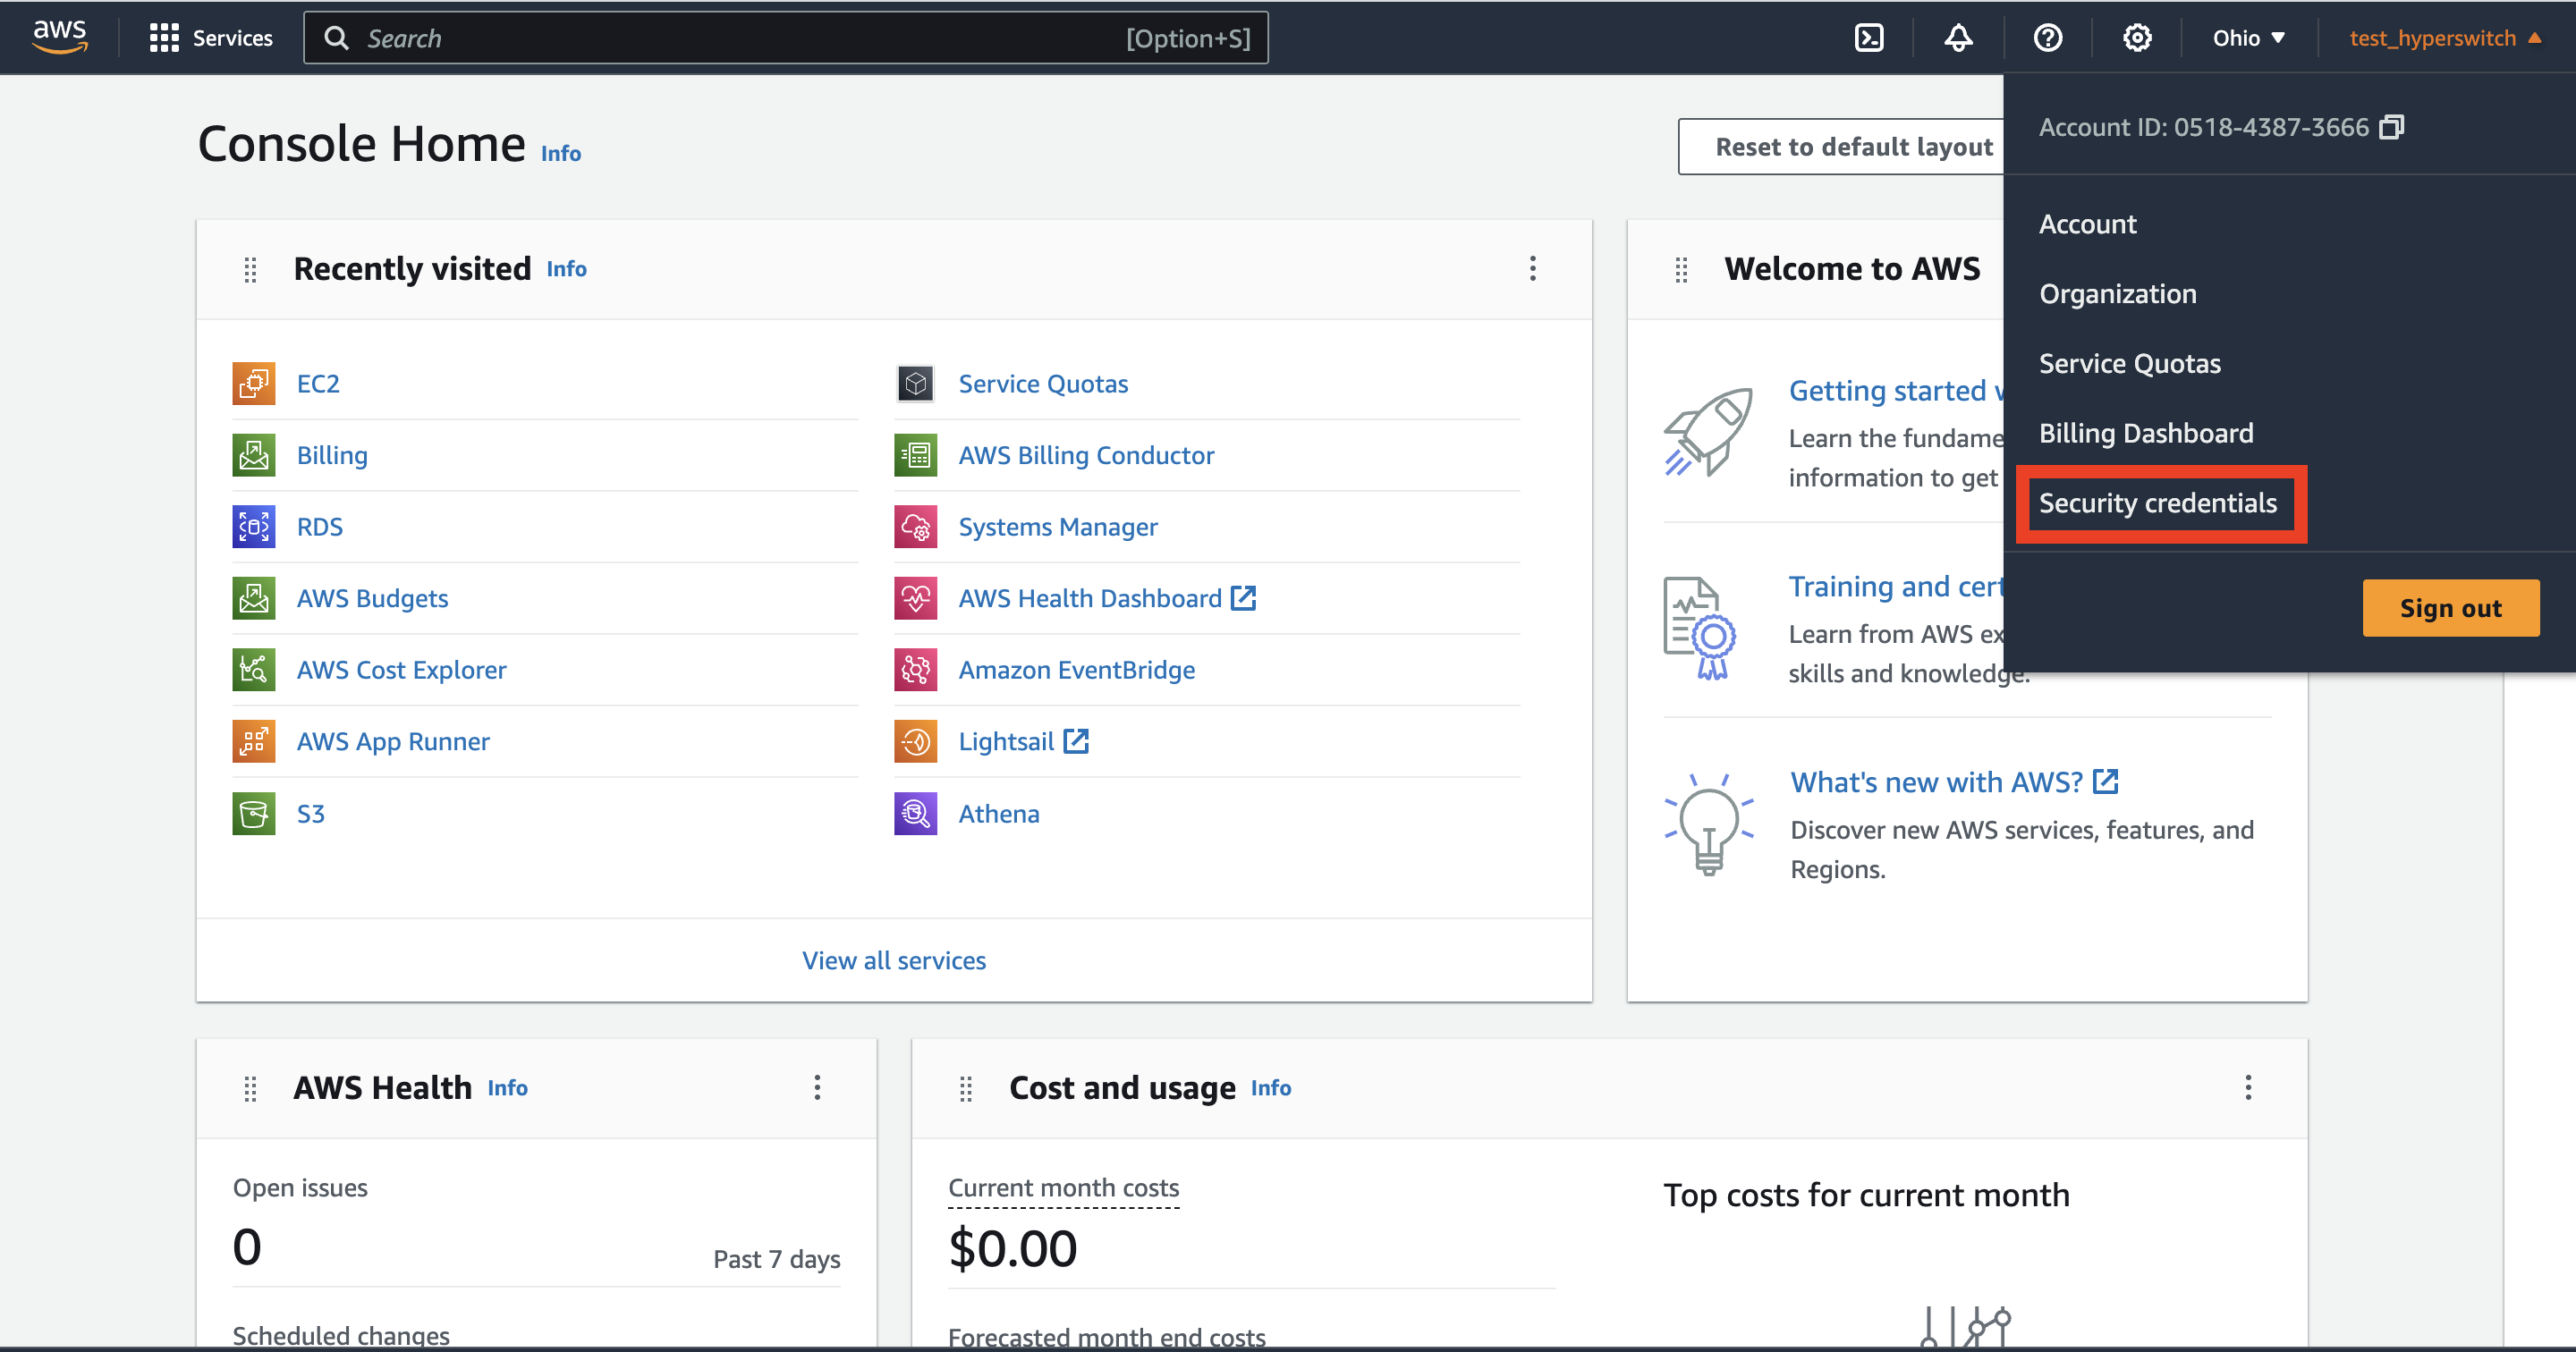Open Cost and usage widget options

pos(2248,1087)
